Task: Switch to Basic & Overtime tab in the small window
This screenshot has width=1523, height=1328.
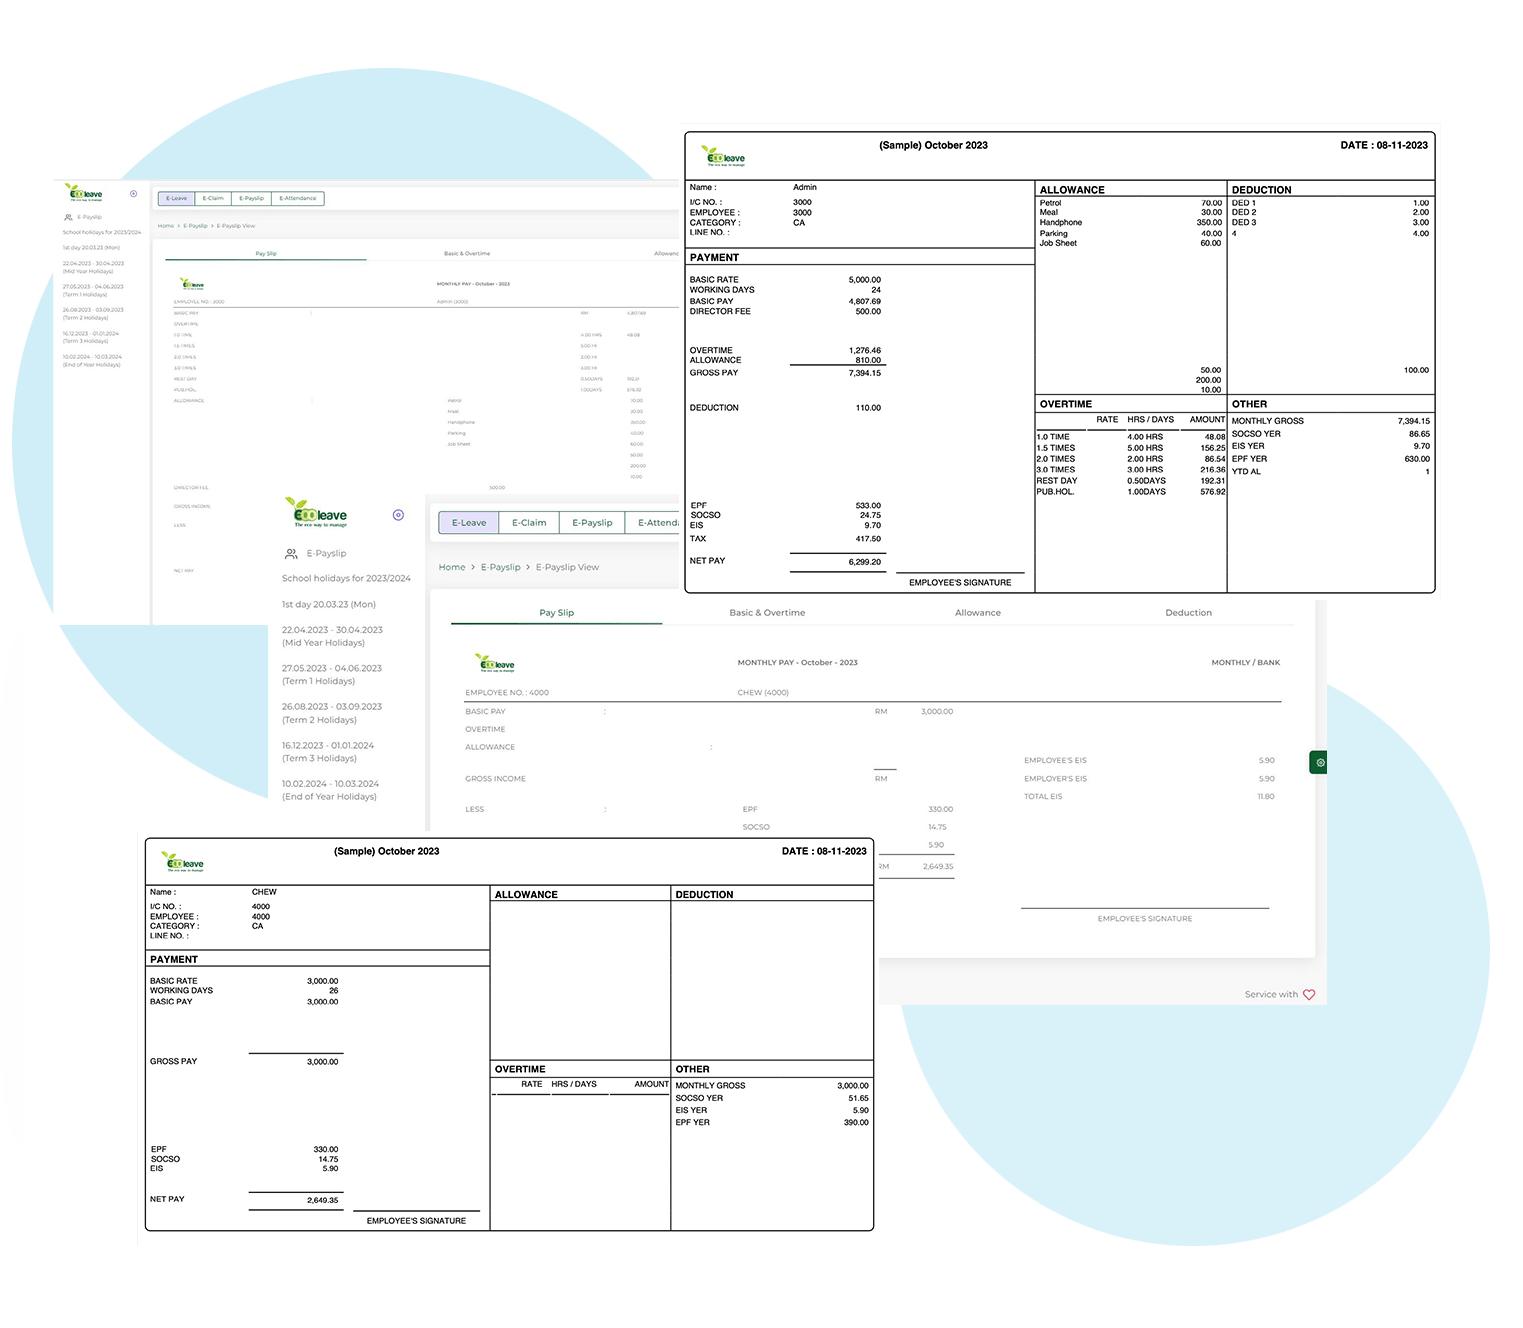Action: pyautogui.click(x=467, y=253)
